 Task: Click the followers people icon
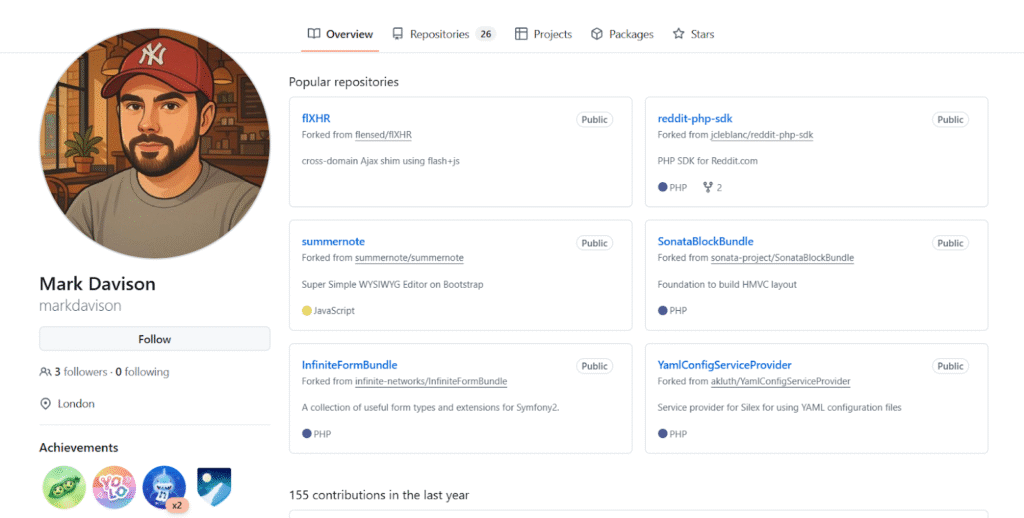[45, 372]
